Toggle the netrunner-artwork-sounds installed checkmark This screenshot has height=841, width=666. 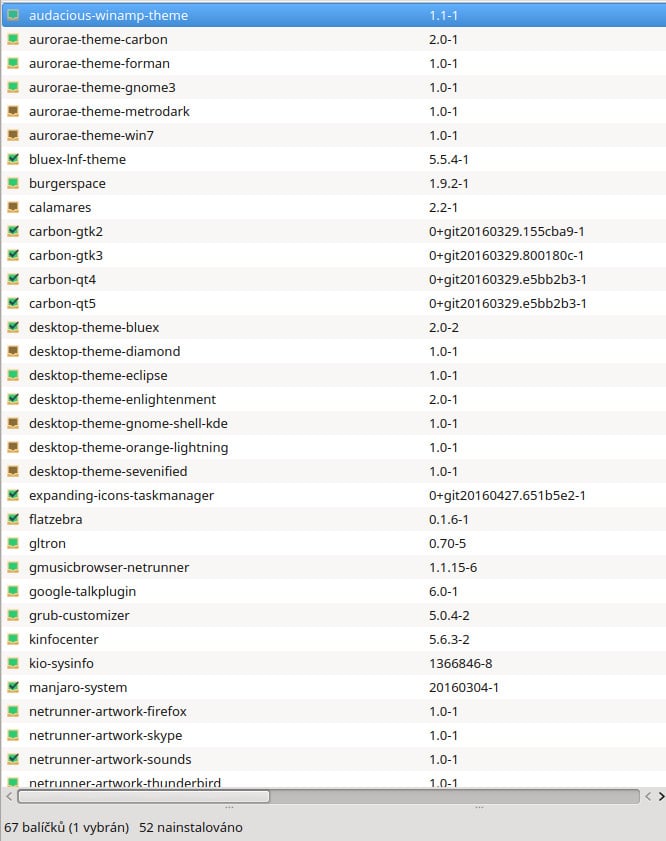(x=13, y=759)
